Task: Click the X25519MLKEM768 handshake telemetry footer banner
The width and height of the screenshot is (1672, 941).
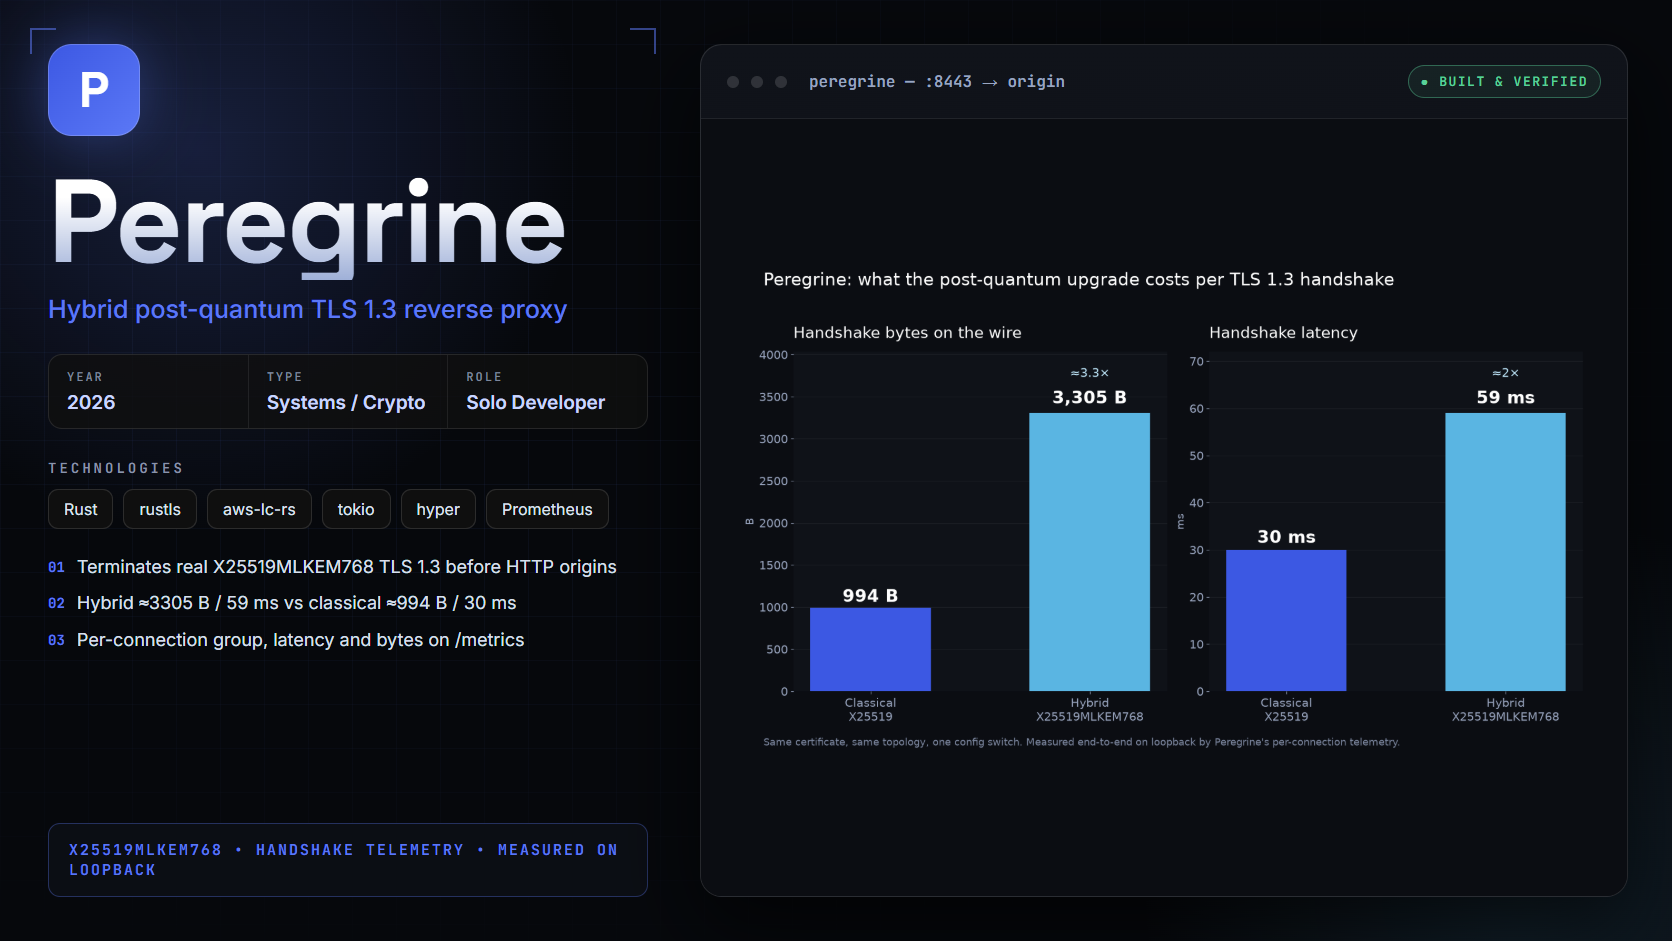Action: pyautogui.click(x=348, y=860)
